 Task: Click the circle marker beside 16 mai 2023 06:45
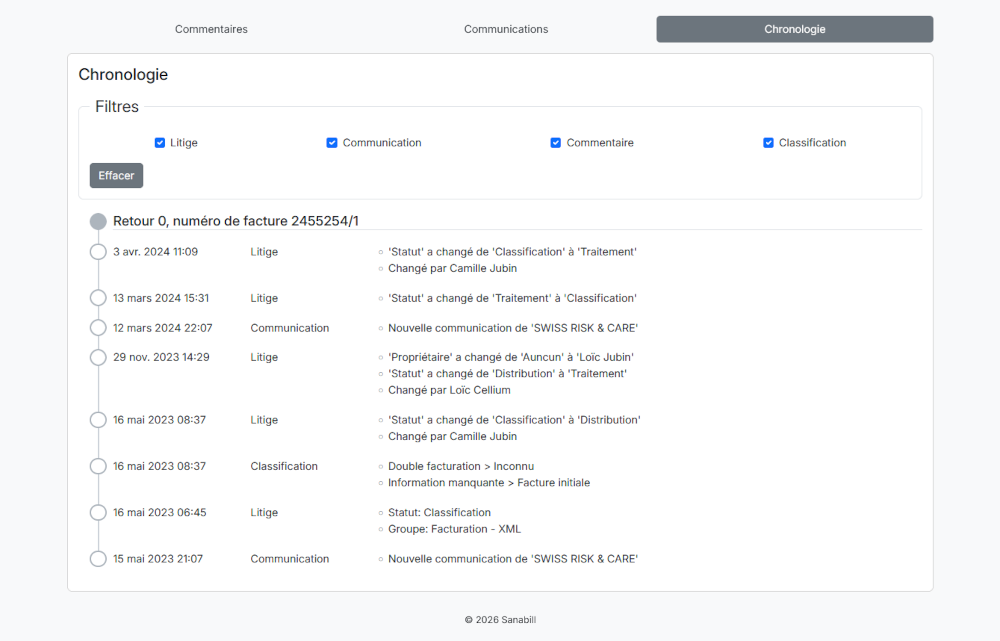[97, 512]
